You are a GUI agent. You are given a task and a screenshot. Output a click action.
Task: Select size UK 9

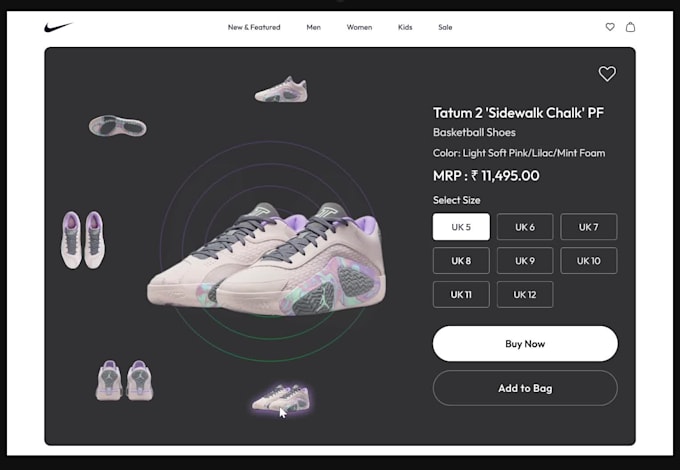click(525, 261)
